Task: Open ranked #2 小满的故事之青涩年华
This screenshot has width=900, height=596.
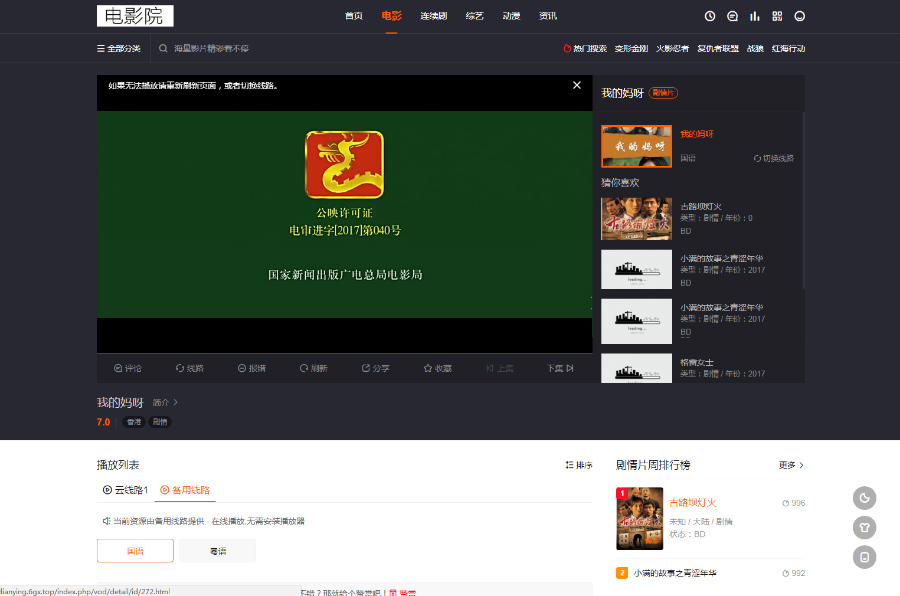Action: pyautogui.click(x=675, y=573)
